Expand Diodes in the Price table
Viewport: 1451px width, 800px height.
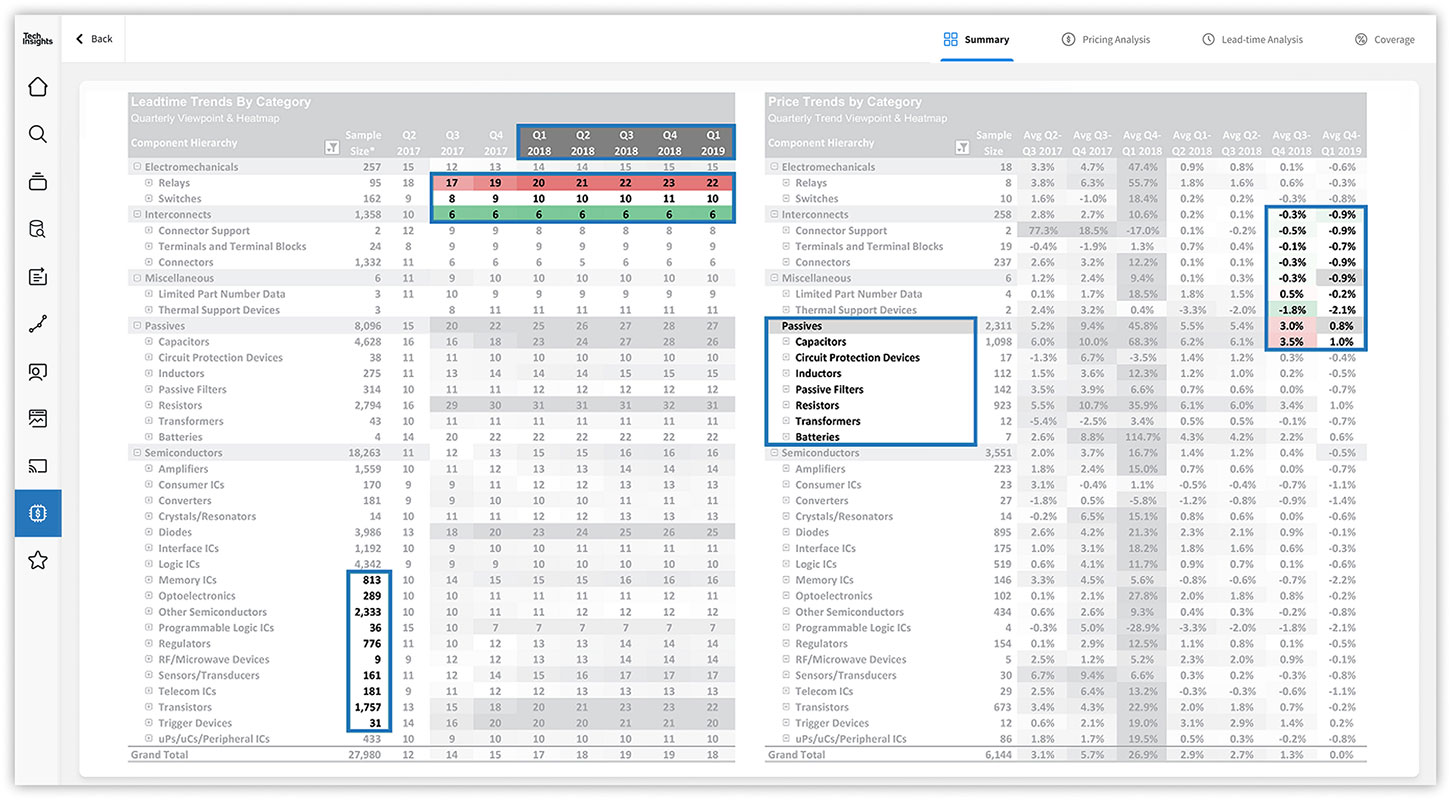click(786, 532)
